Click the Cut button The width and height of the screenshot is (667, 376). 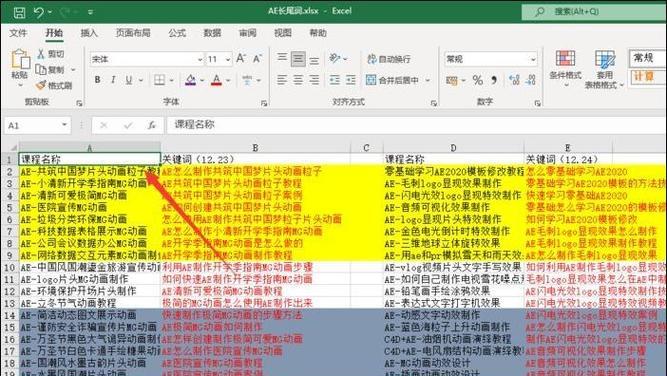coord(50,54)
